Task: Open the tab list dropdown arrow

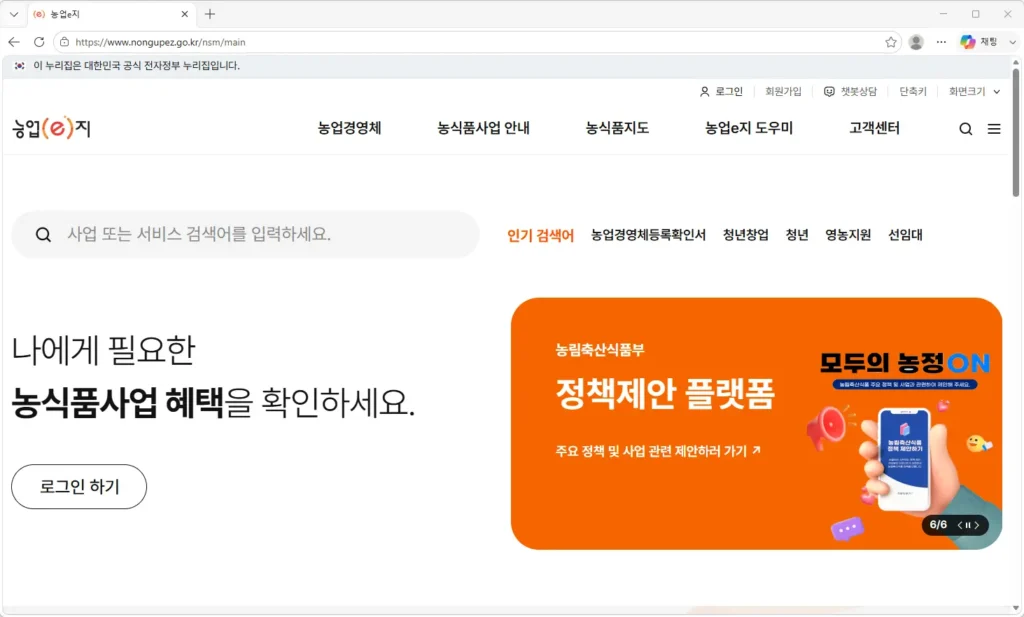Action: [x=14, y=14]
